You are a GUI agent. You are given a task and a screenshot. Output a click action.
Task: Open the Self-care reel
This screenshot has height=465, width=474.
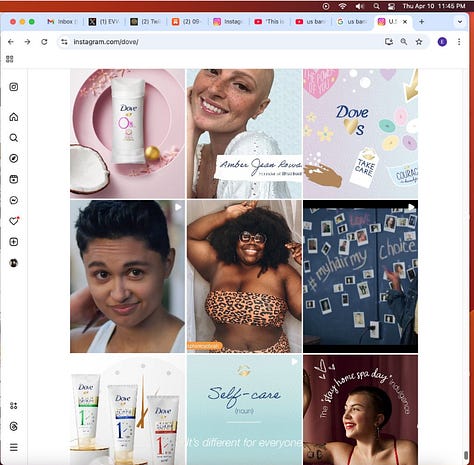(244, 410)
